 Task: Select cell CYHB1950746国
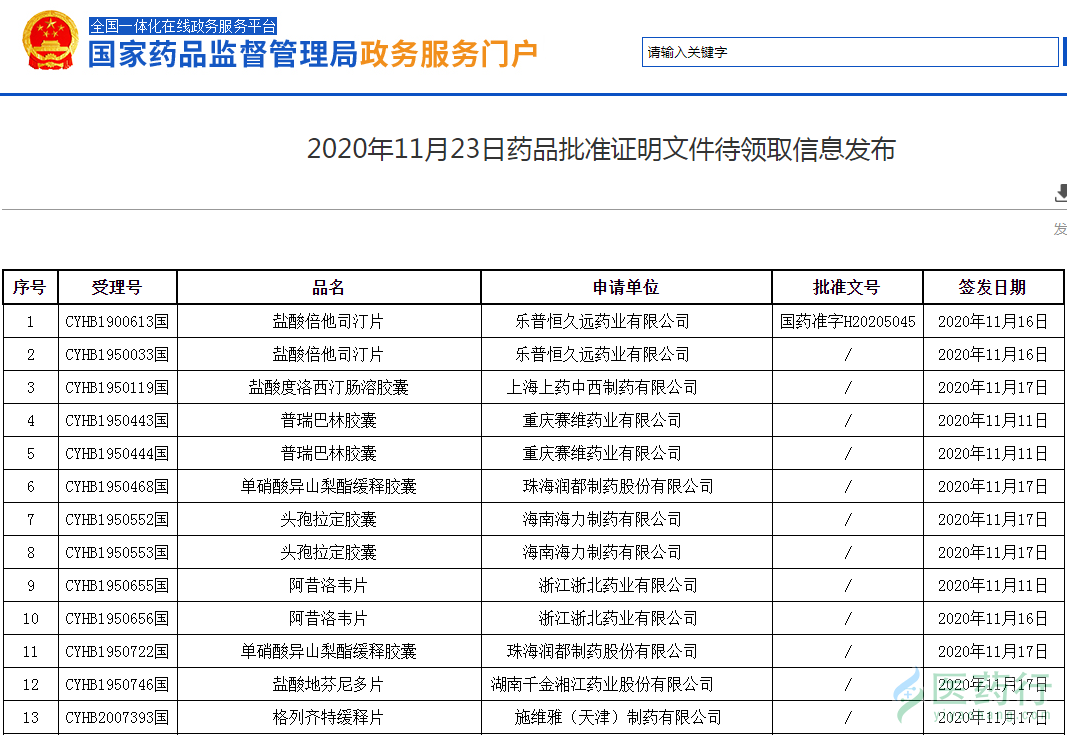tap(117, 685)
